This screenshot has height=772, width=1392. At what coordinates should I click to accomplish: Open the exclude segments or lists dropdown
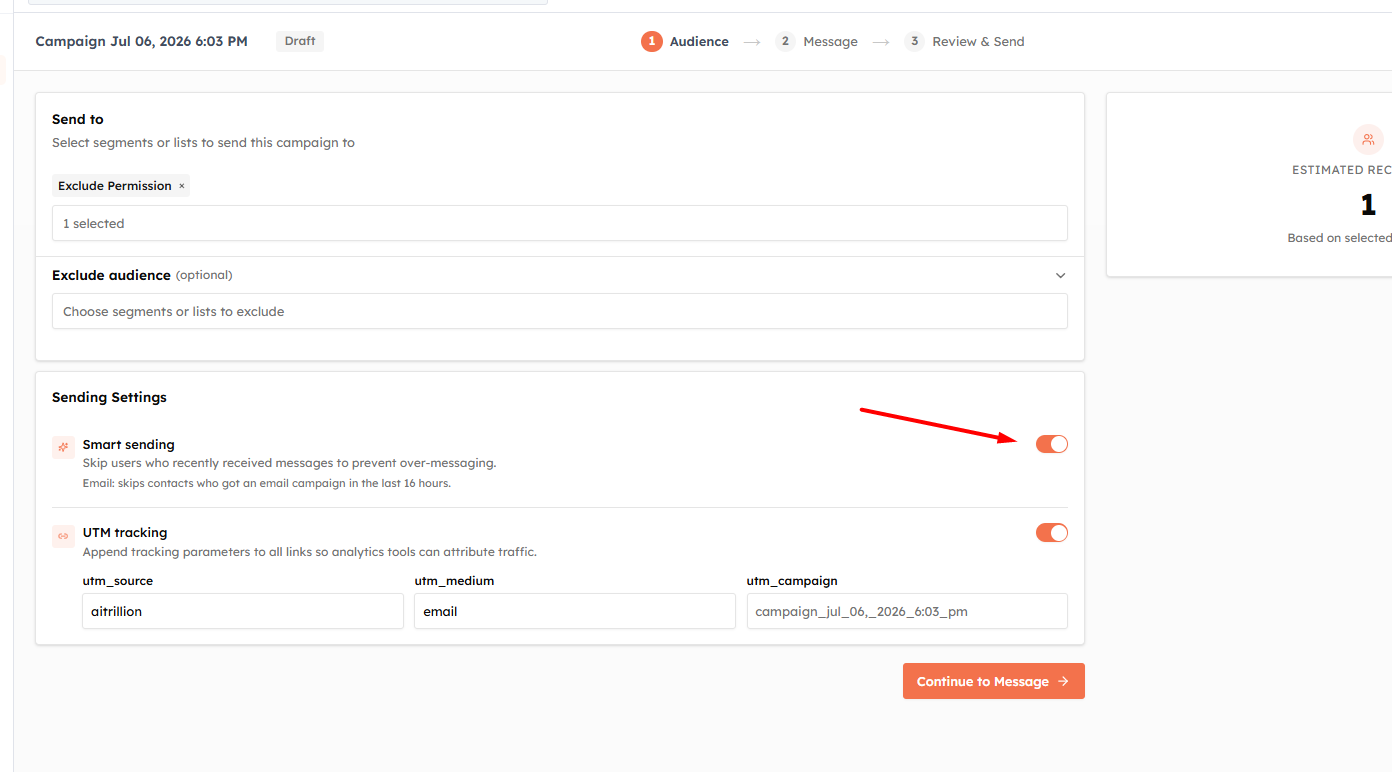pyautogui.click(x=560, y=311)
